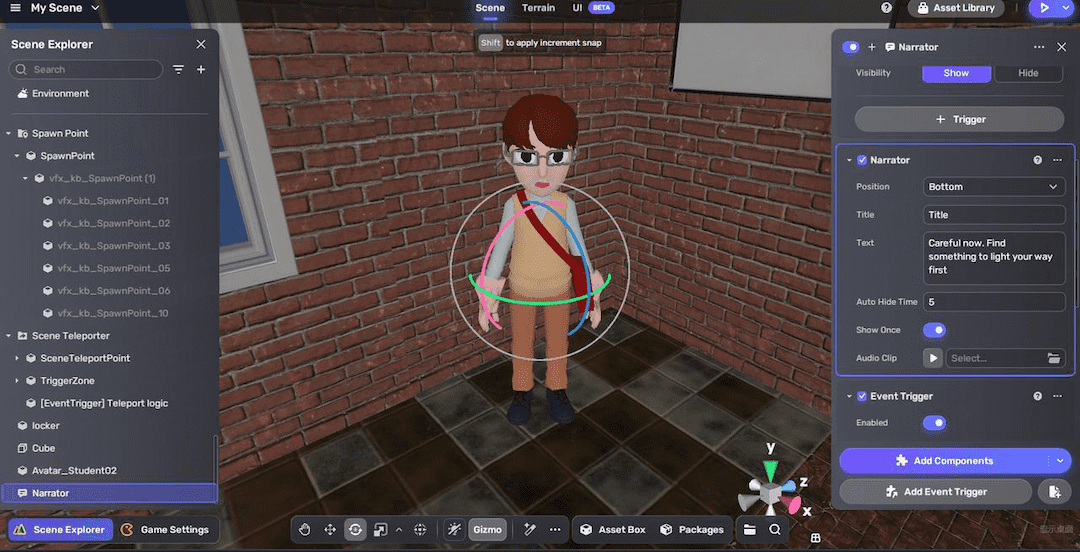Viewport: 1080px width, 552px height.
Task: Click the search magnifier in bottom toolbar
Action: 775,530
